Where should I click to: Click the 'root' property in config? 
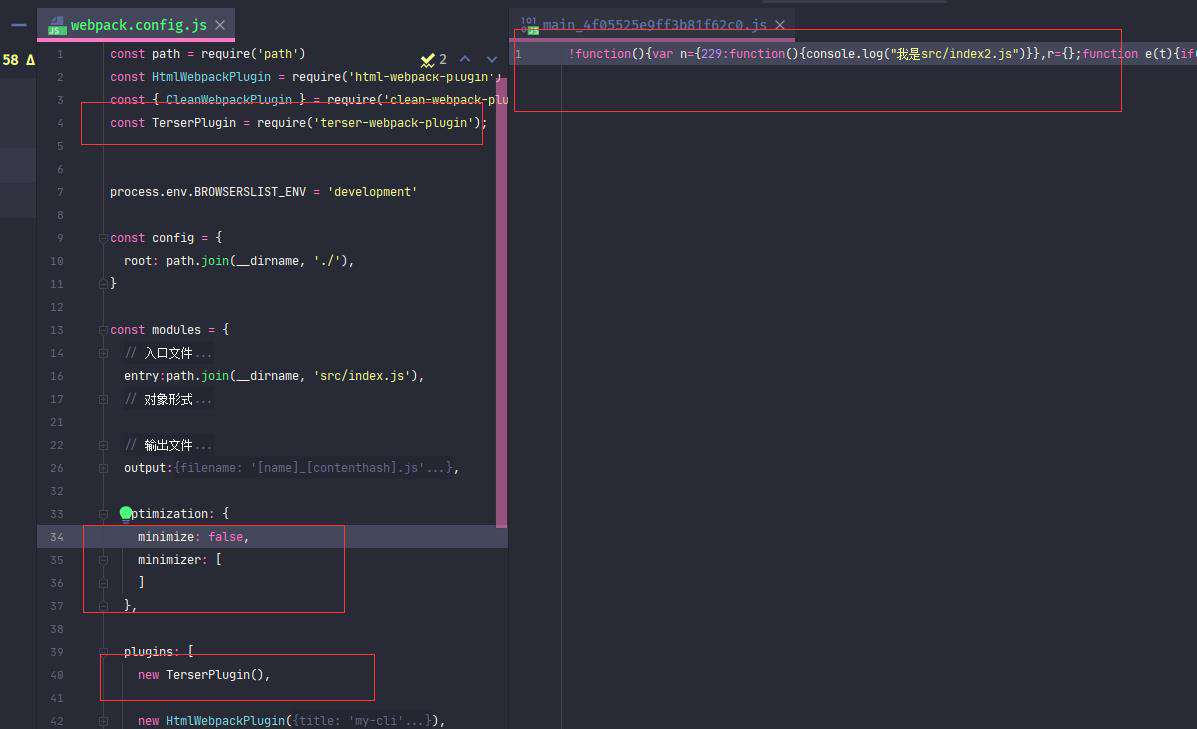[138, 261]
